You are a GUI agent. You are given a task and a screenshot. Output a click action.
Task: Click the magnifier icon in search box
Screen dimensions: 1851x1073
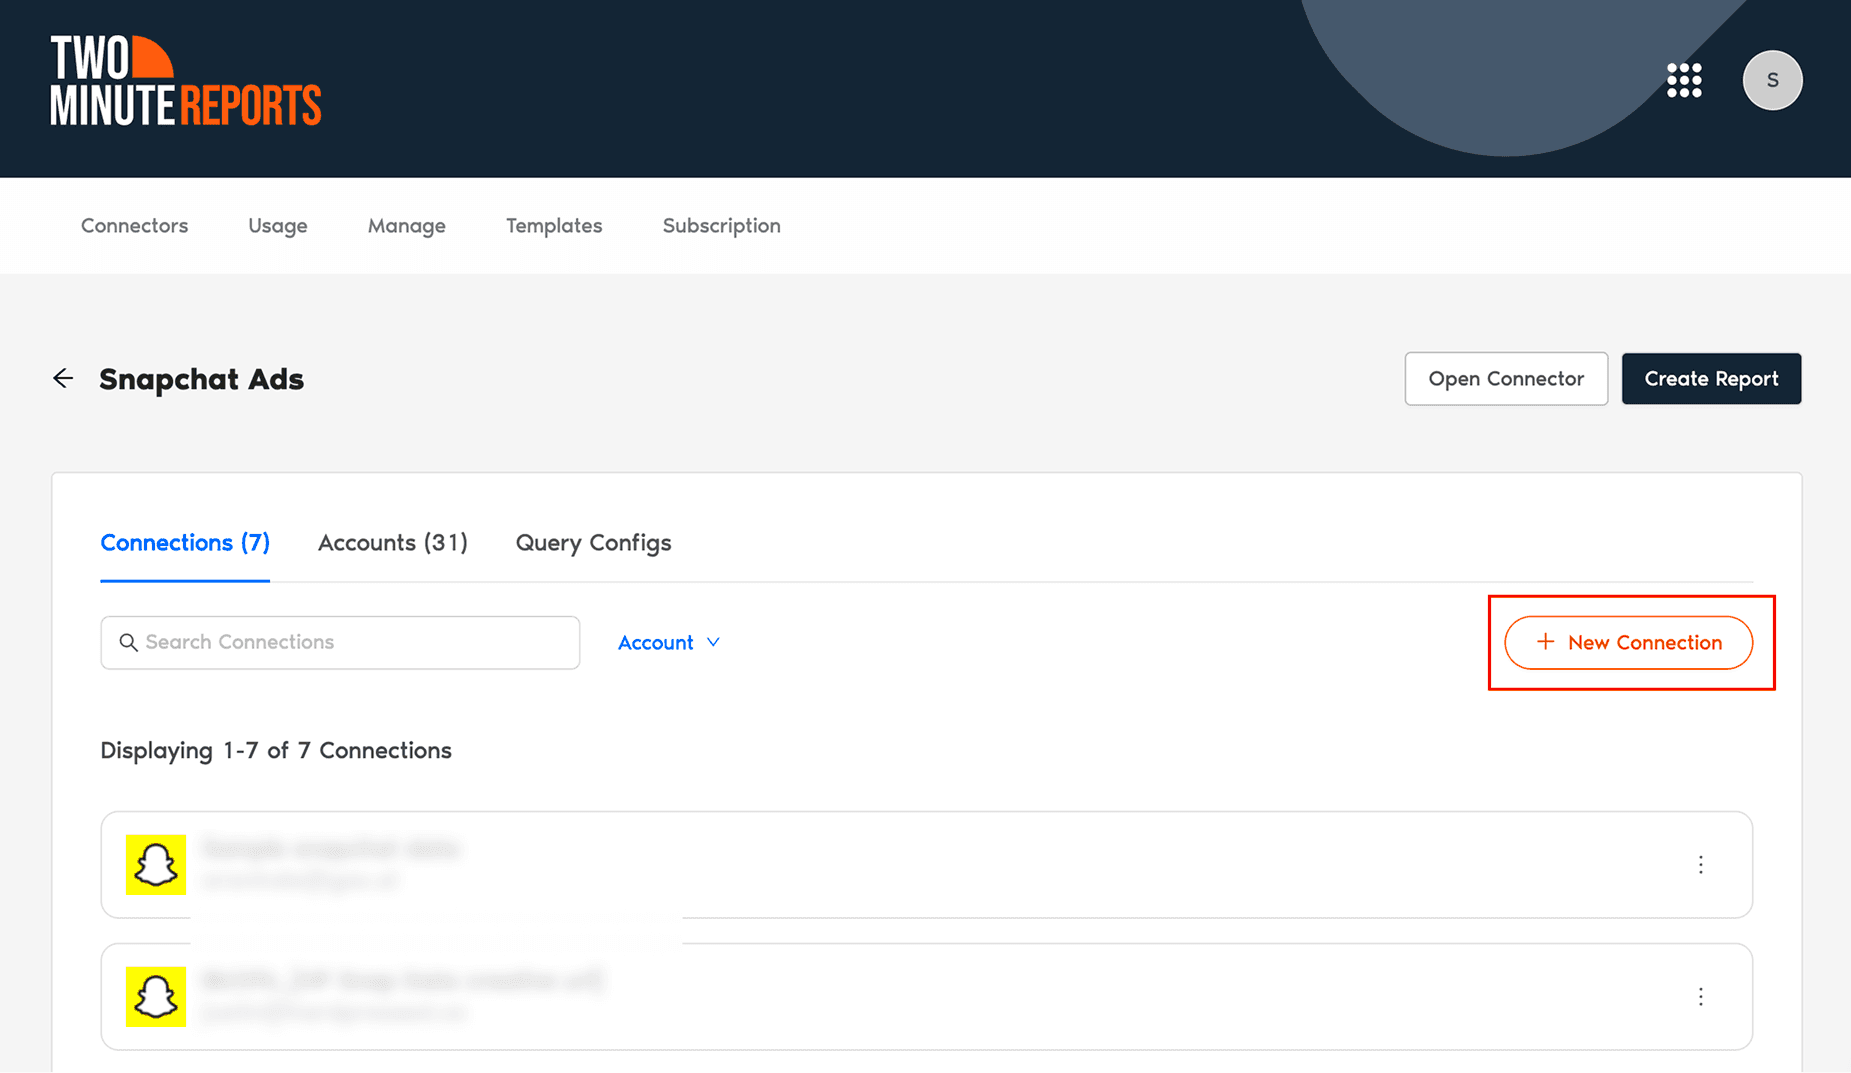point(129,642)
